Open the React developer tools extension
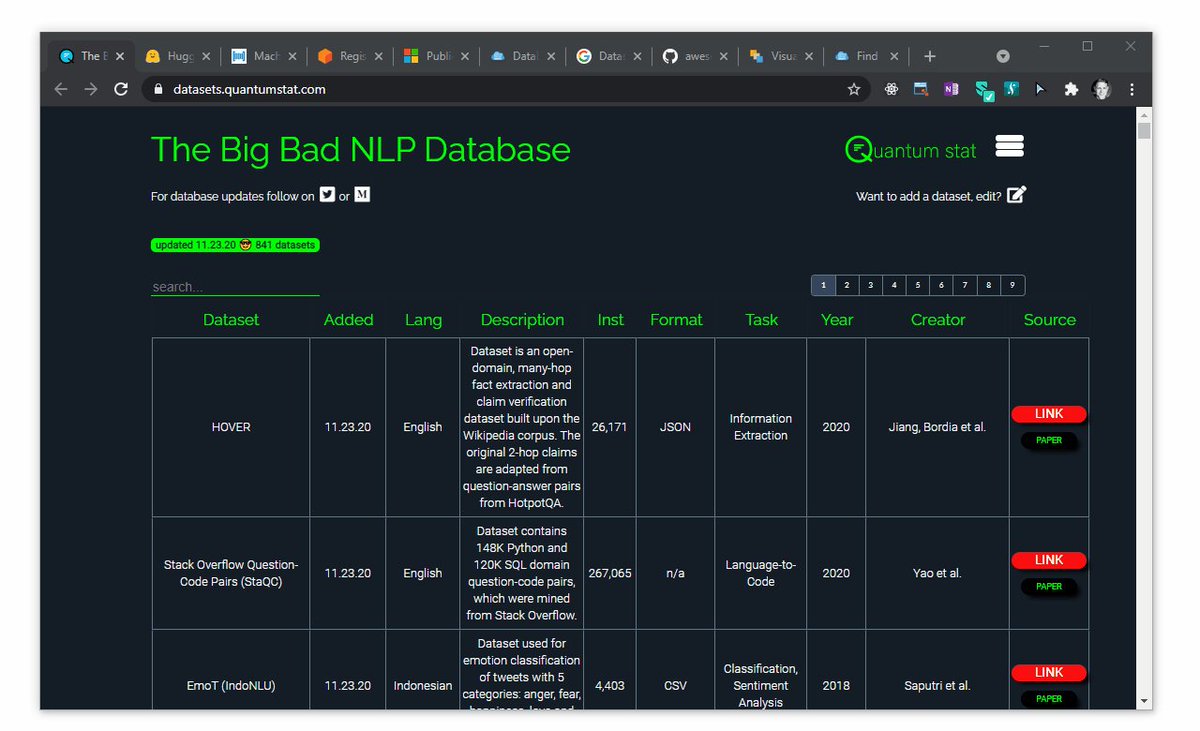This screenshot has height=731, width=1200. pos(891,89)
